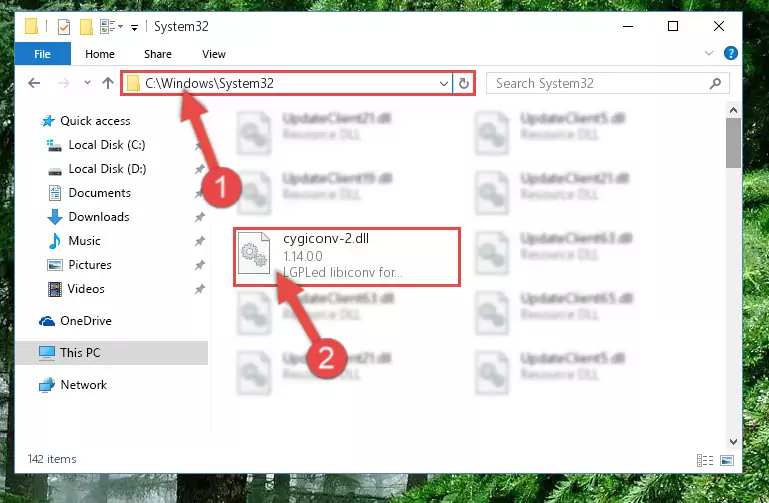
Task: Maximize the System32 window
Action: click(x=673, y=26)
